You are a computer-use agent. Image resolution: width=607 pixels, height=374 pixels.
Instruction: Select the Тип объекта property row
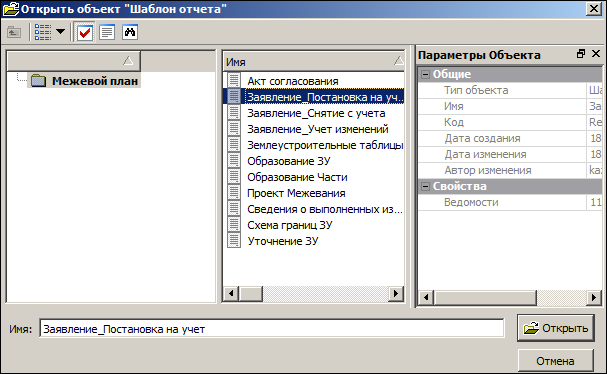[x=510, y=90]
